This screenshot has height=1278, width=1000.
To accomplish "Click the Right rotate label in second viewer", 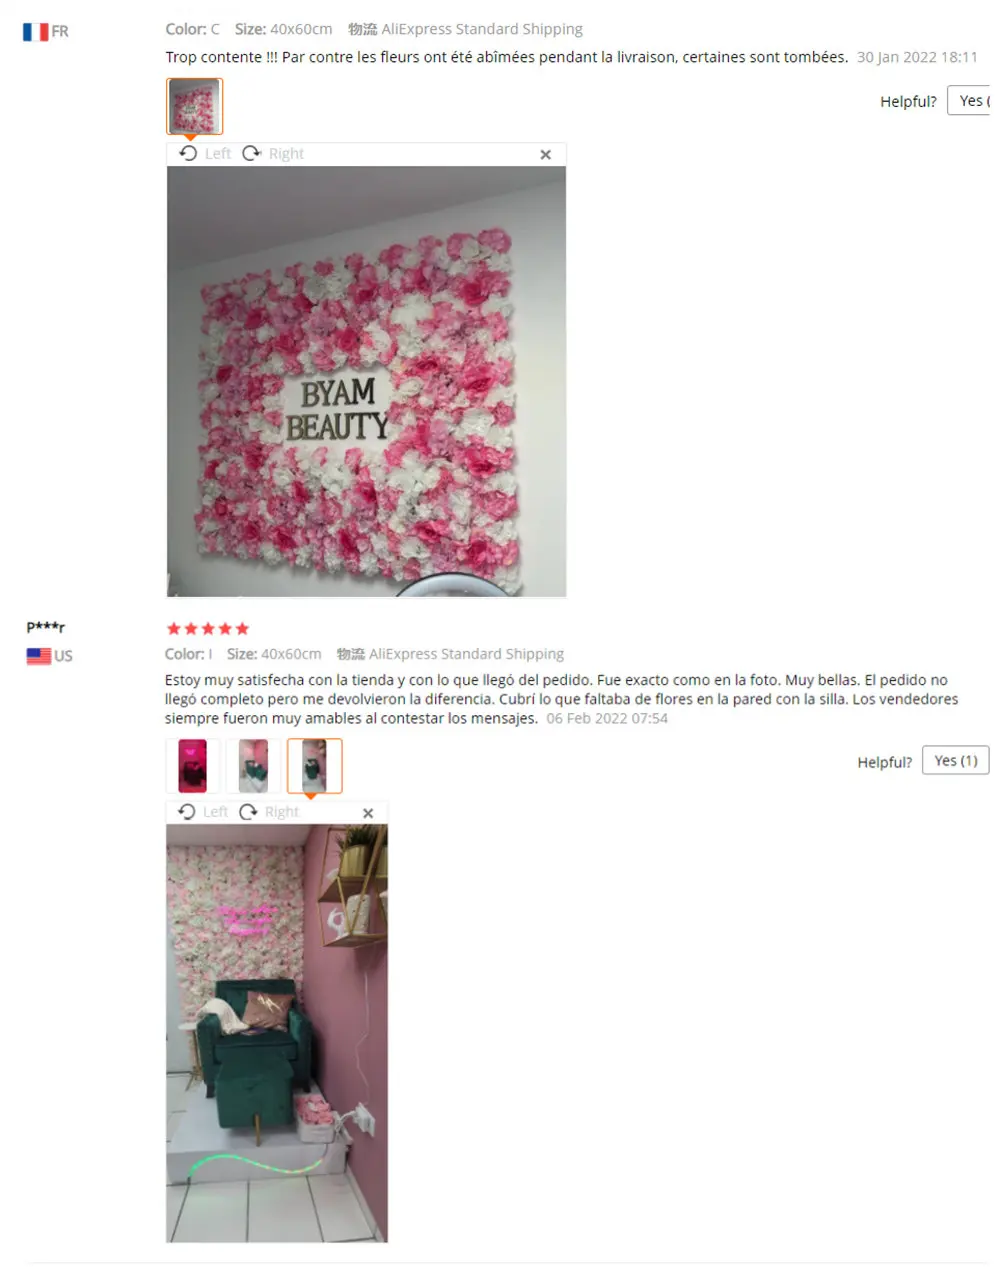I will pyautogui.click(x=282, y=812).
